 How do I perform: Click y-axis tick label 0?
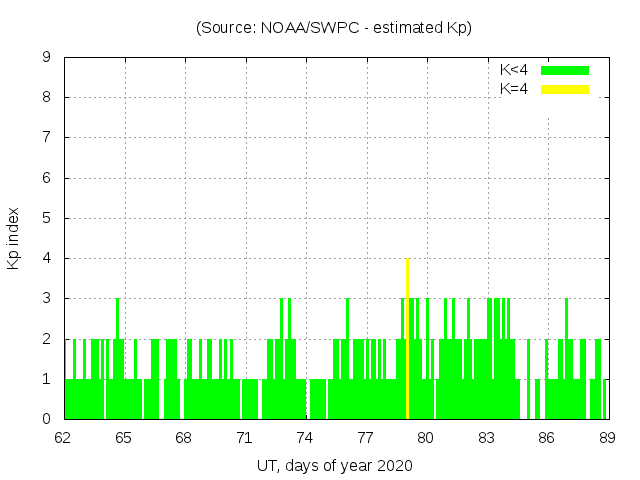46,419
